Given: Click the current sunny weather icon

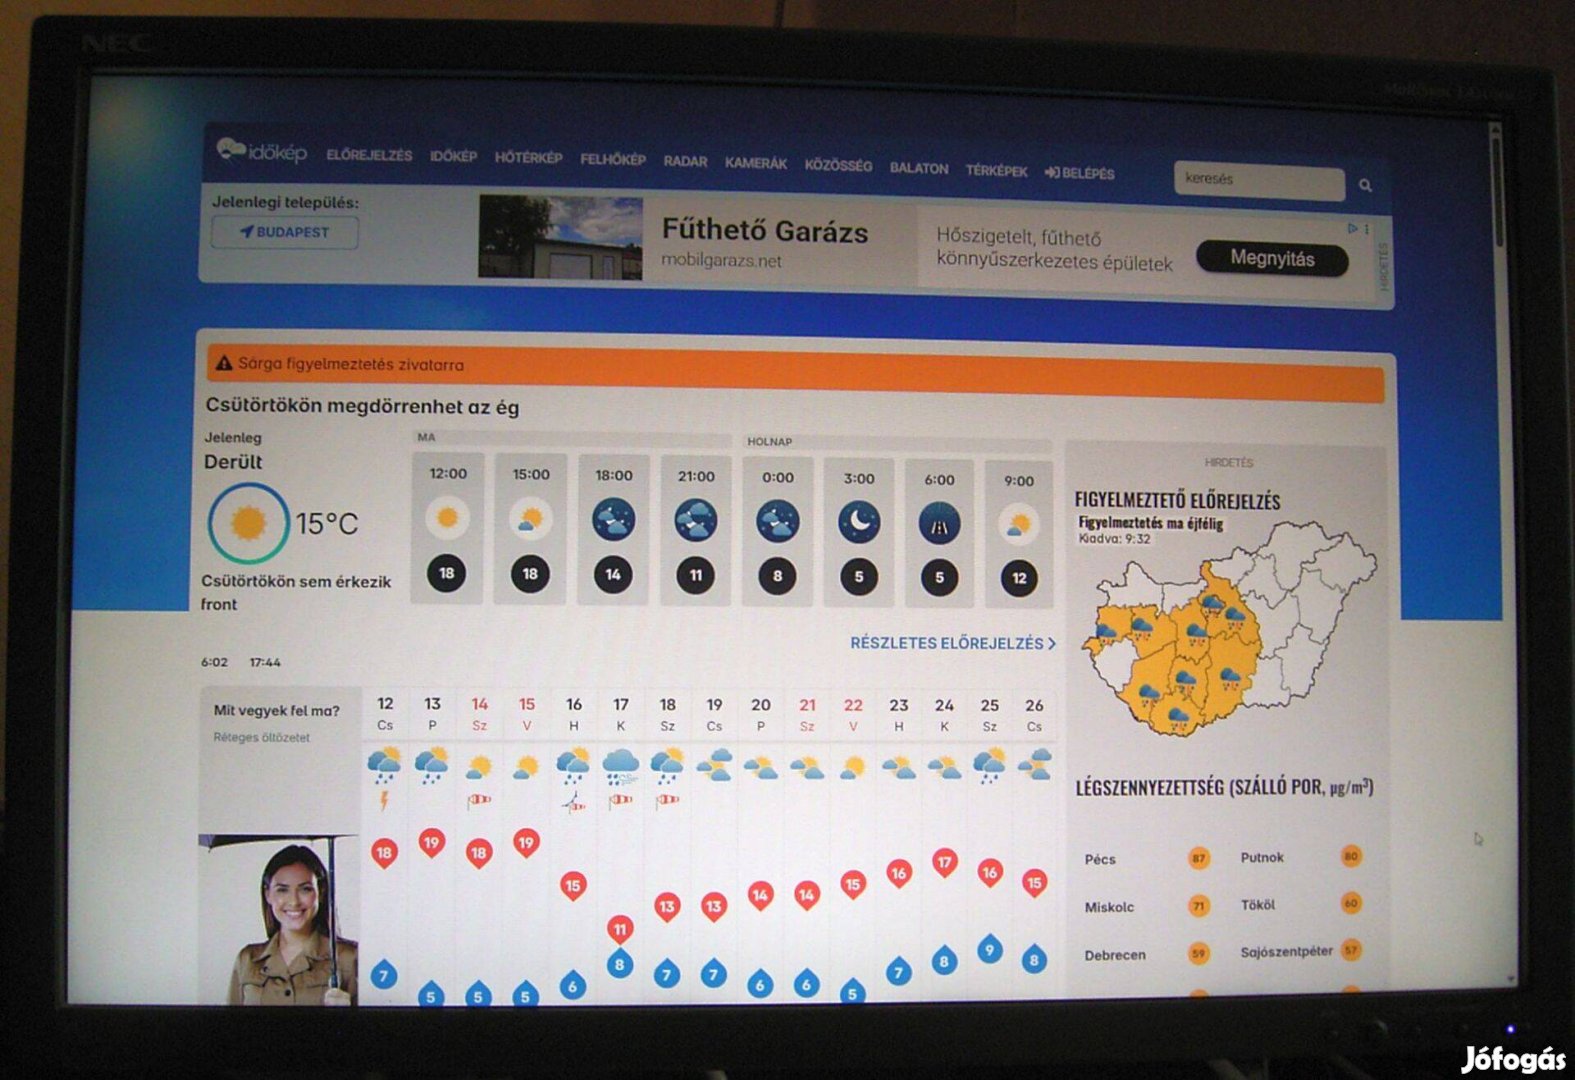Looking at the screenshot, I should coord(248,523).
